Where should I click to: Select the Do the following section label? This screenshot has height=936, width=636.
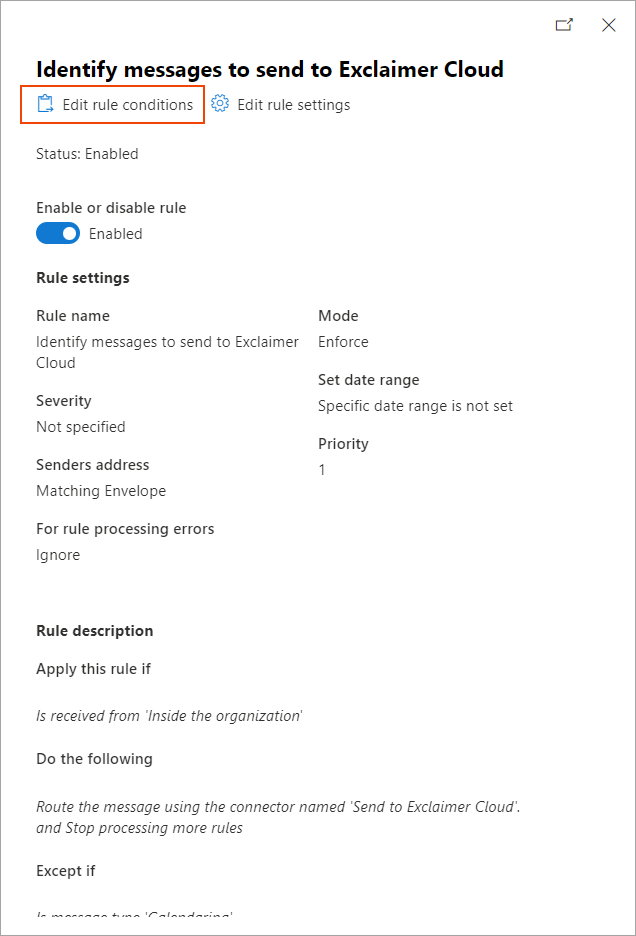(94, 758)
